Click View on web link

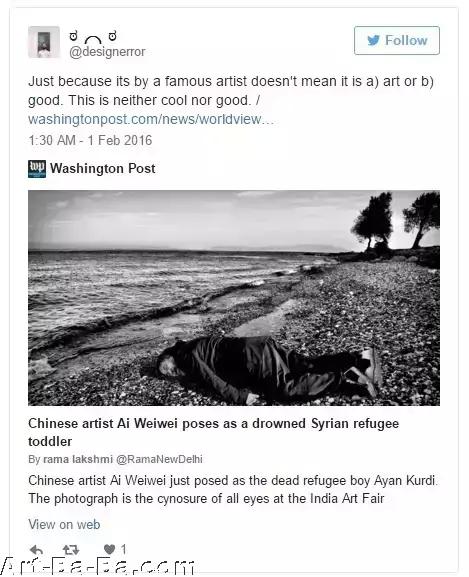[64, 524]
